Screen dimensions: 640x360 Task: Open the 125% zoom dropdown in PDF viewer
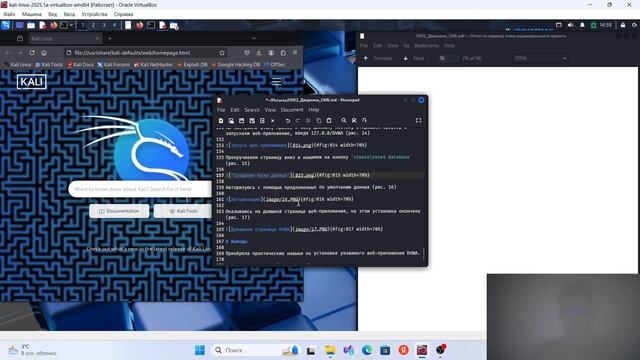coord(540,58)
